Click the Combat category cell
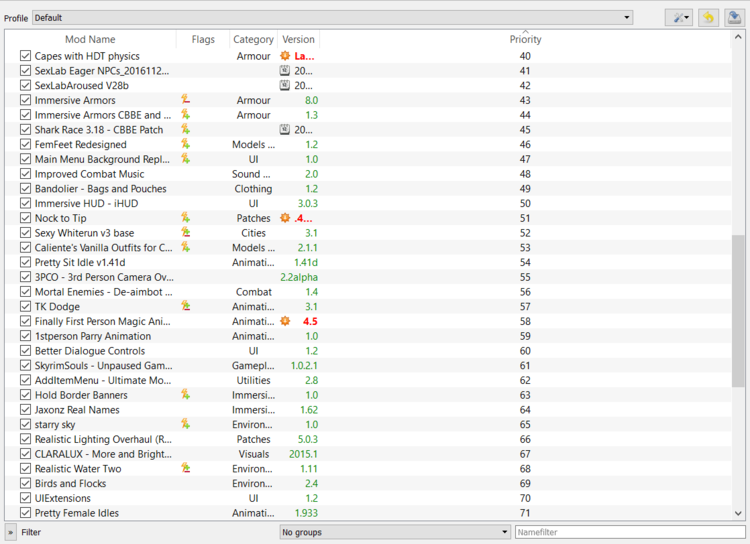Viewport: 750px width, 544px height. (254, 292)
